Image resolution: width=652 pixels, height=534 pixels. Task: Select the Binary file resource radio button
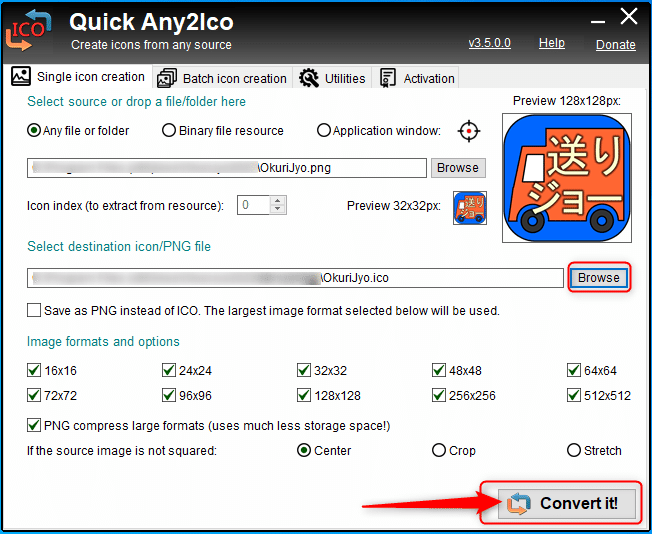tap(169, 131)
